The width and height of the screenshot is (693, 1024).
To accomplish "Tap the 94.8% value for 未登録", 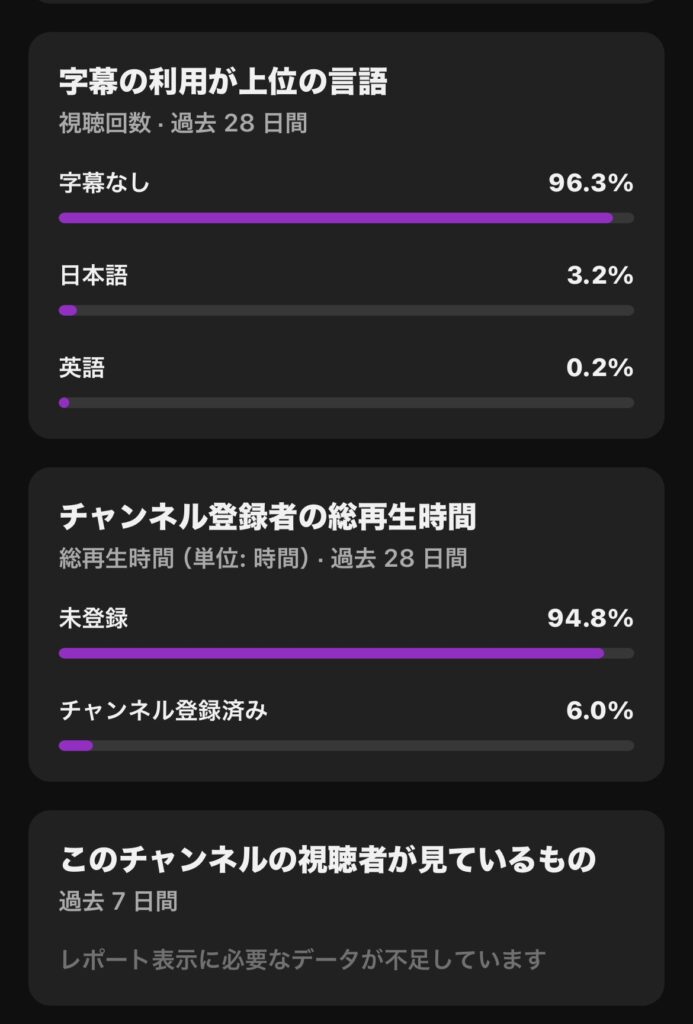I will coord(590,618).
